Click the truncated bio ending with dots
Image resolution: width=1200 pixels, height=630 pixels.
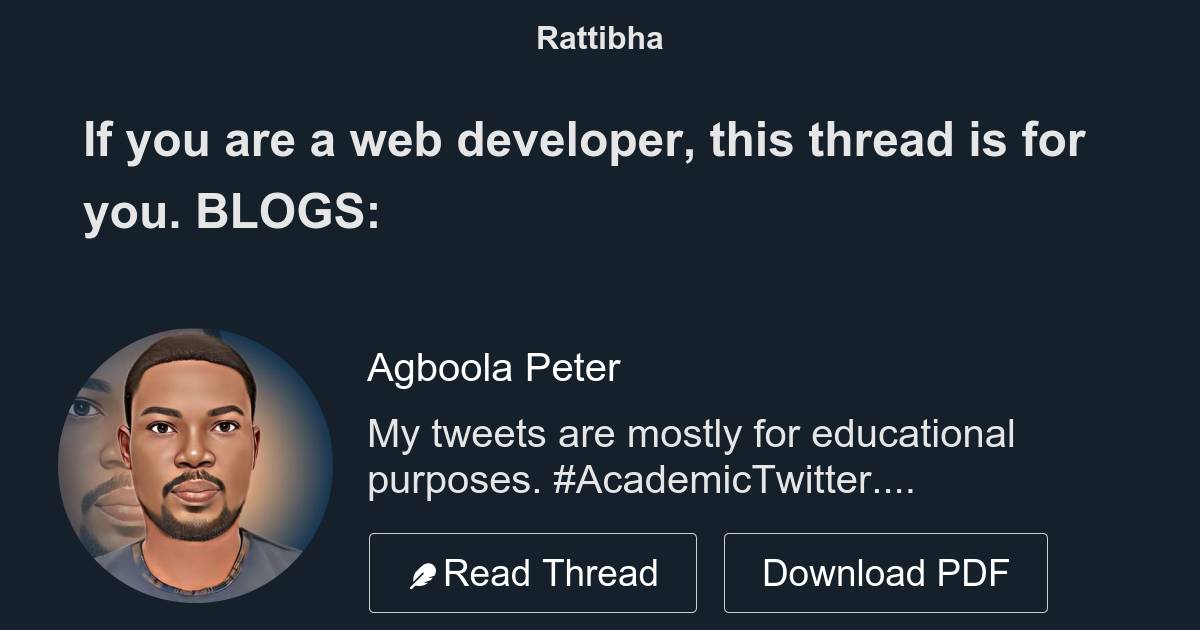640,480
